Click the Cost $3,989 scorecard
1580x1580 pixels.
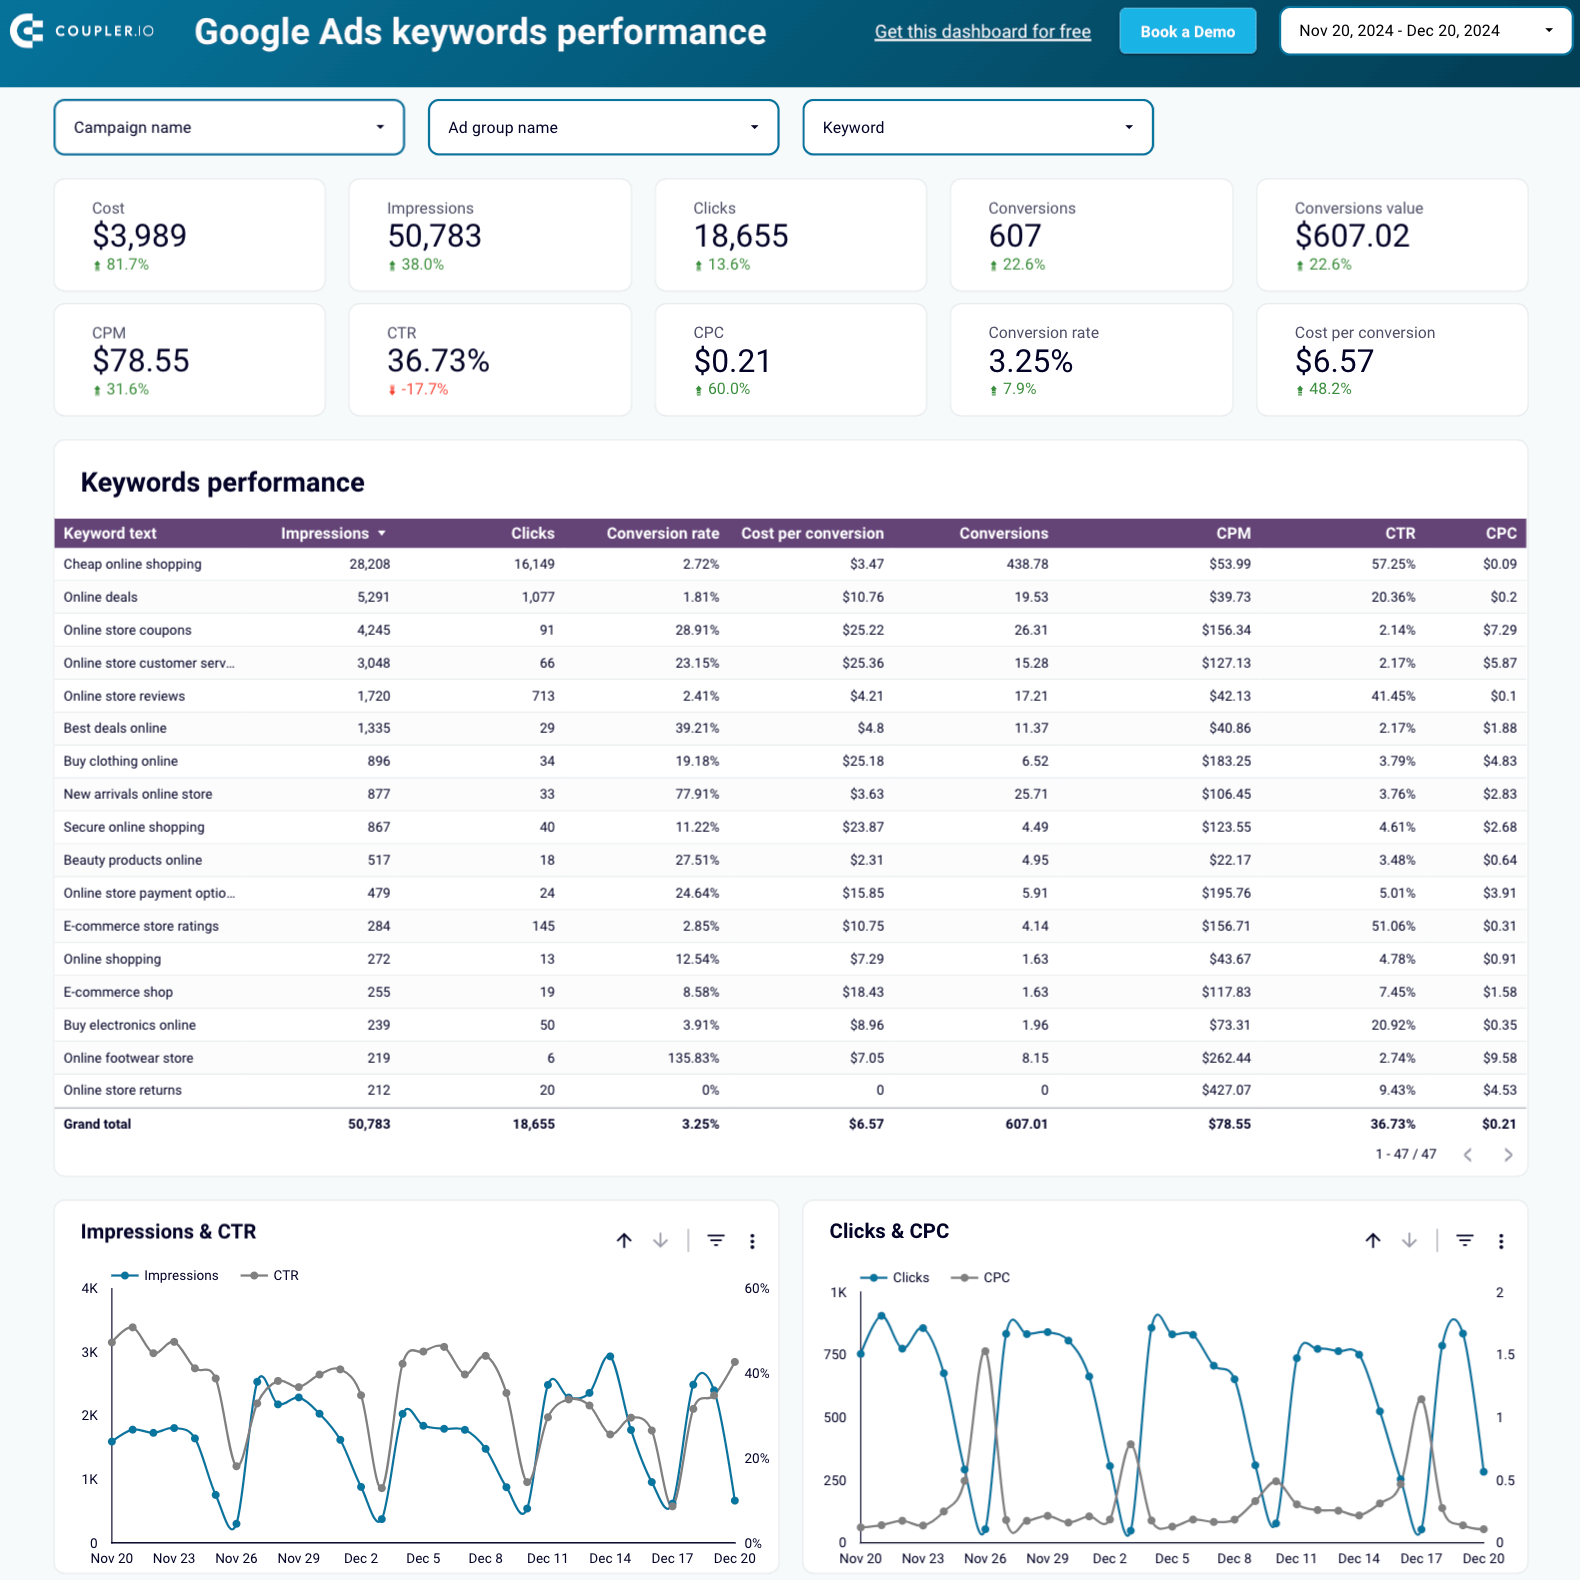[190, 235]
